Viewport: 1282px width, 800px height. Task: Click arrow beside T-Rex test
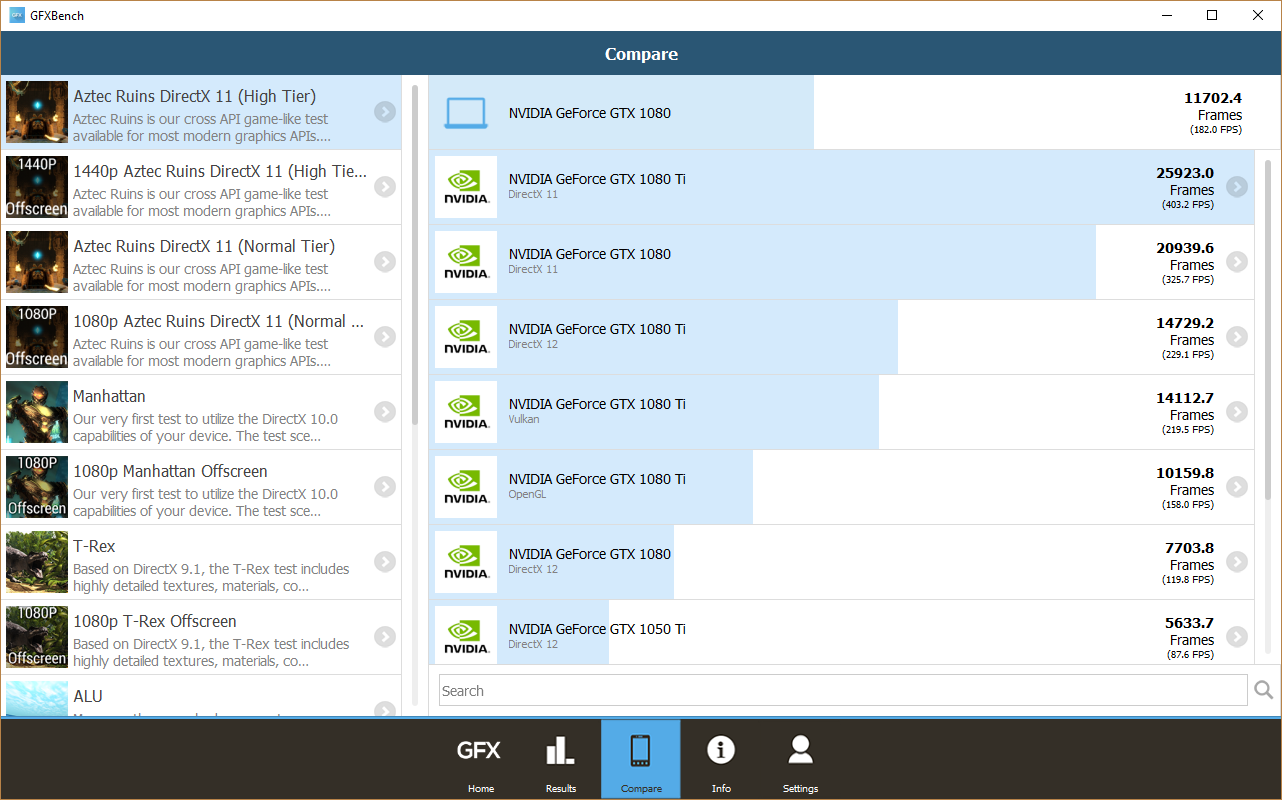[385, 561]
